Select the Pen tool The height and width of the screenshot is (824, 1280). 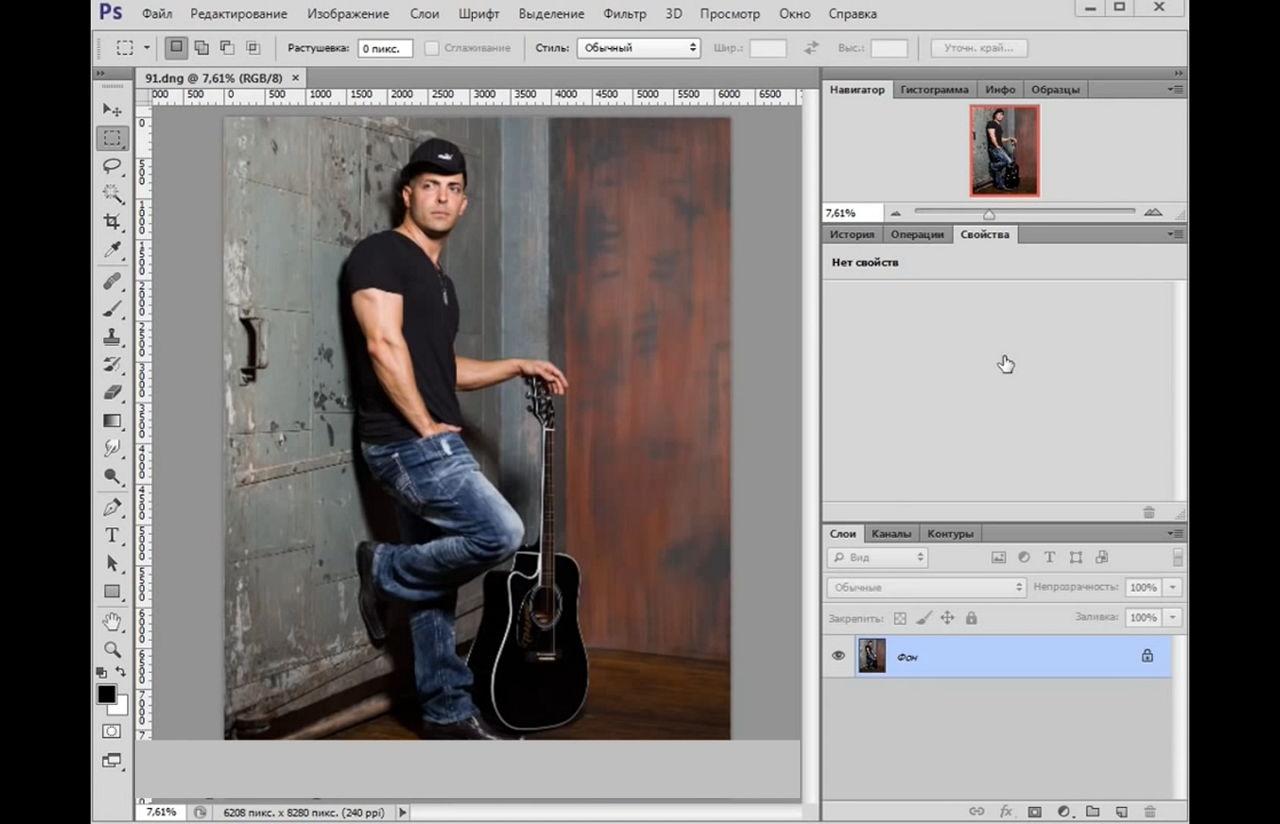click(x=112, y=508)
